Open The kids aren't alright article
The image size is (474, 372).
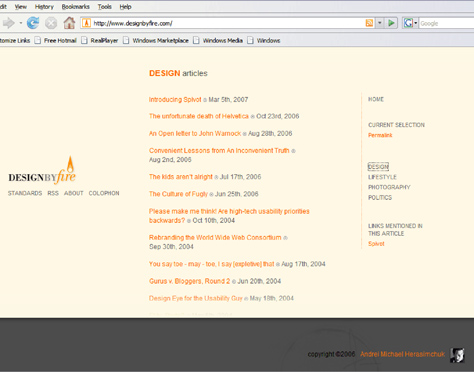(181, 177)
